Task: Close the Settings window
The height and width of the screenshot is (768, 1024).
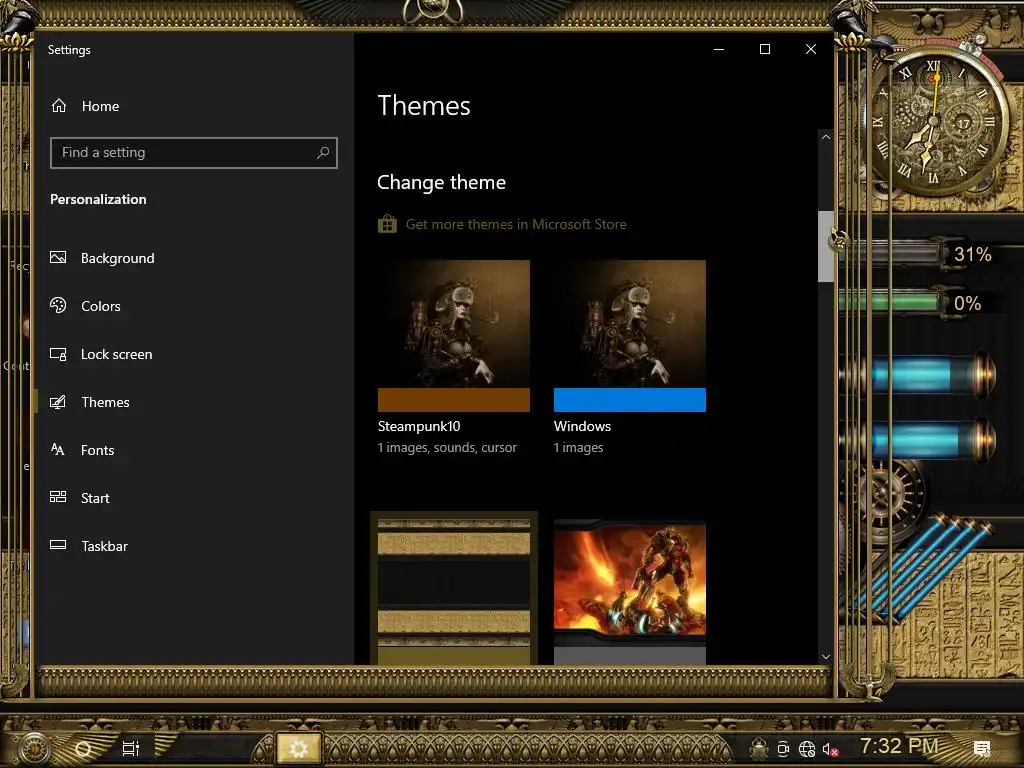Action: 810,50
